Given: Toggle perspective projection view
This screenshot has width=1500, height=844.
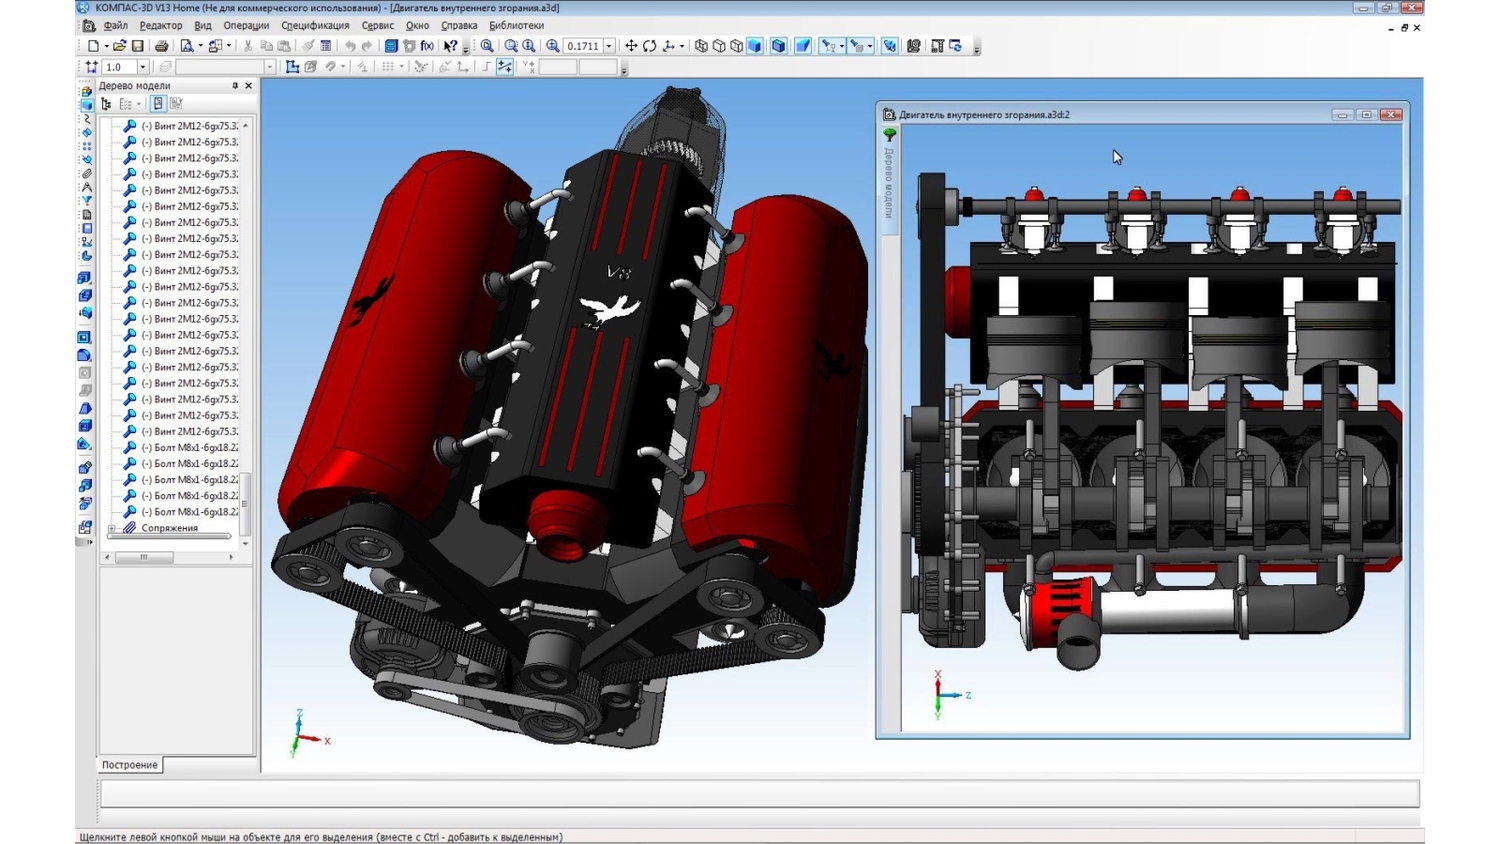Looking at the screenshot, I should coord(803,46).
